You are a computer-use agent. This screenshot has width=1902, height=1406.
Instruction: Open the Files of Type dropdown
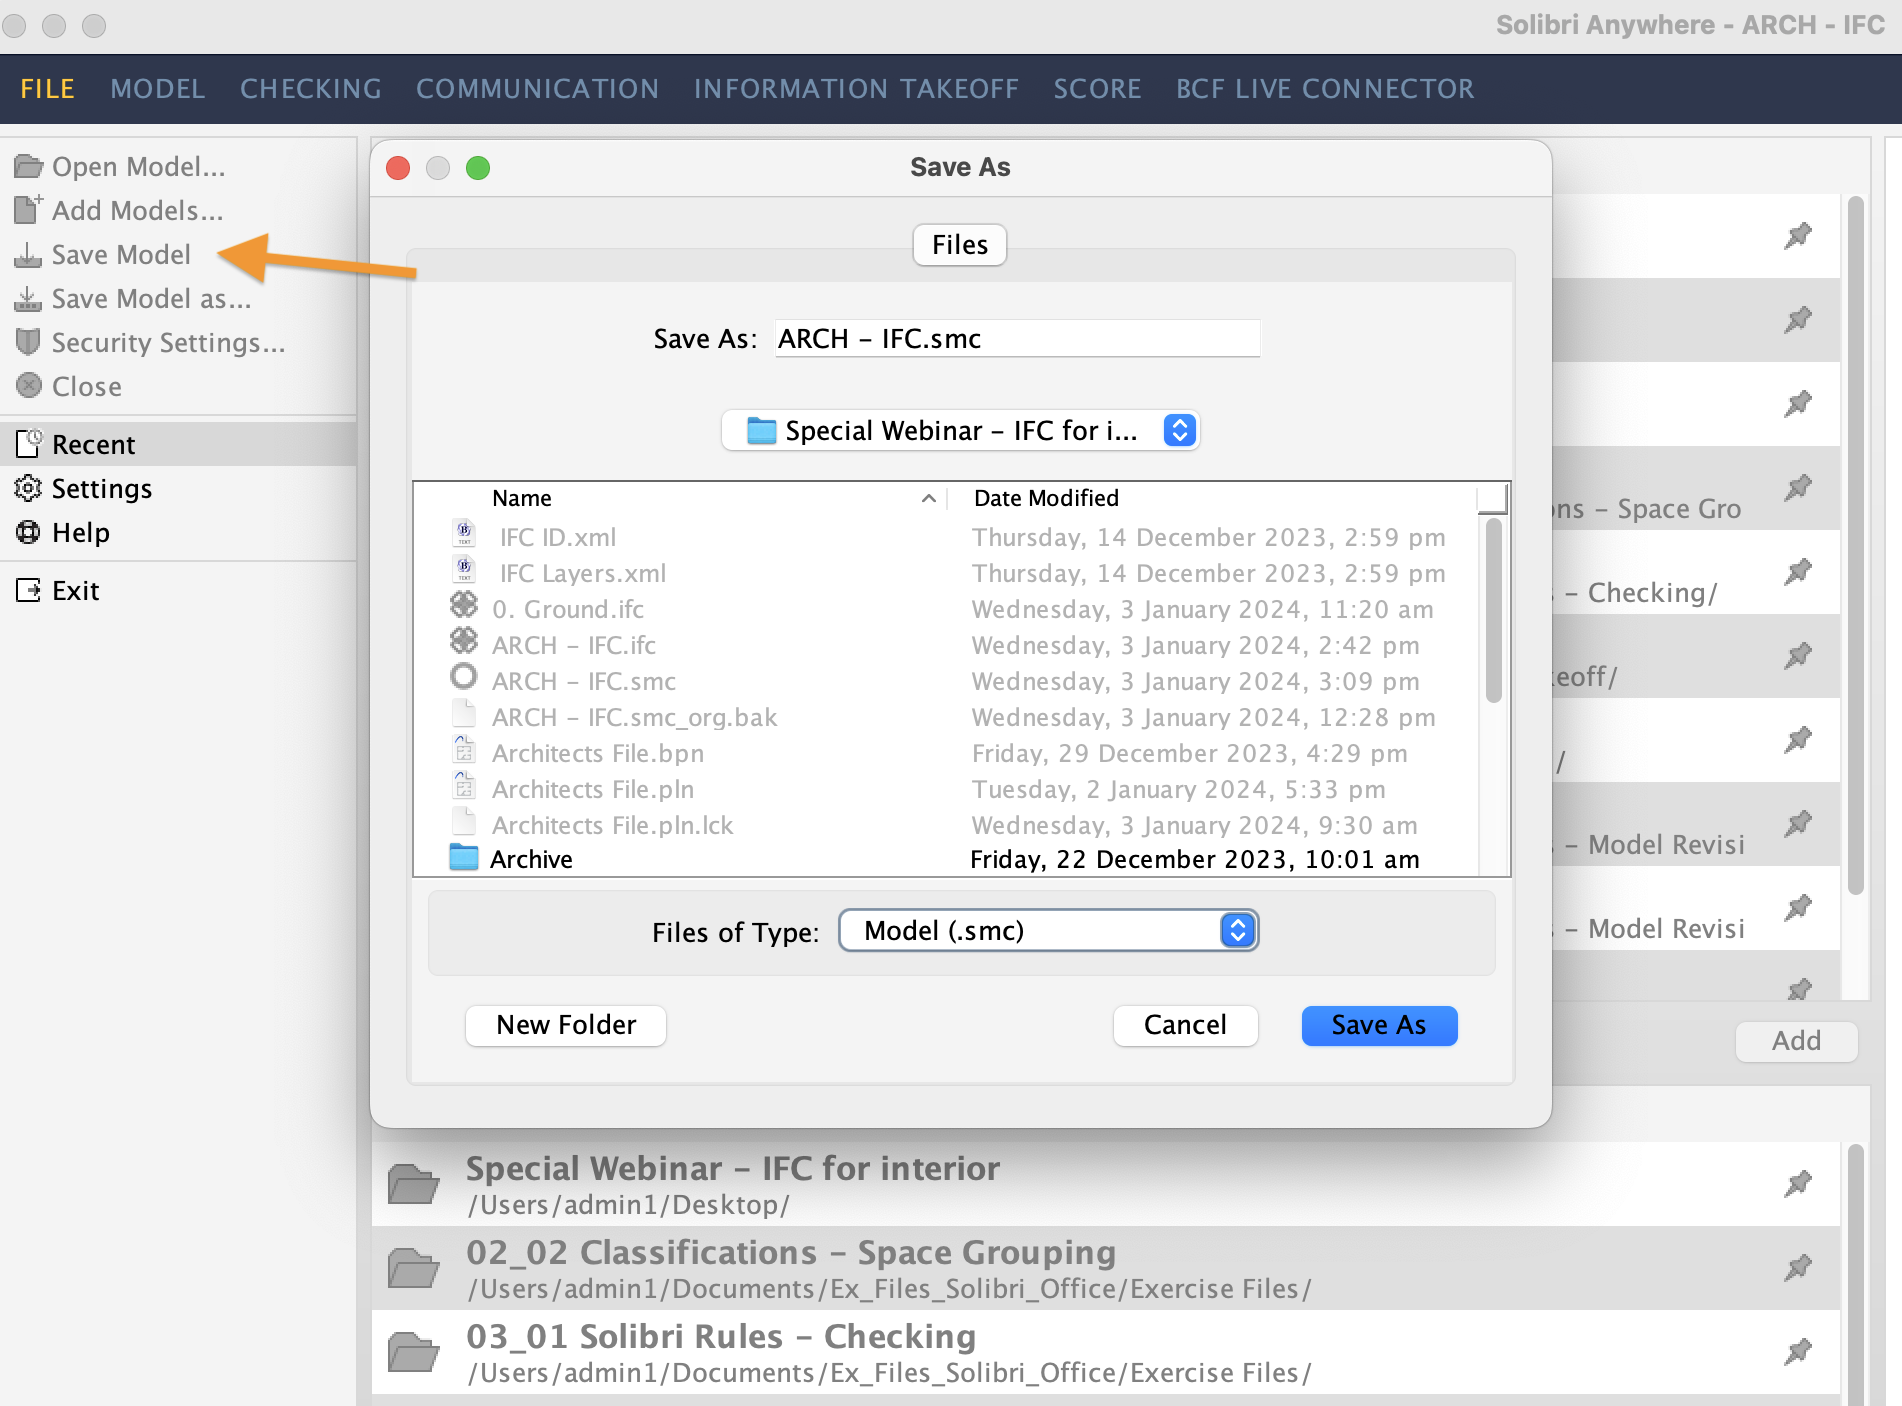coord(1237,930)
